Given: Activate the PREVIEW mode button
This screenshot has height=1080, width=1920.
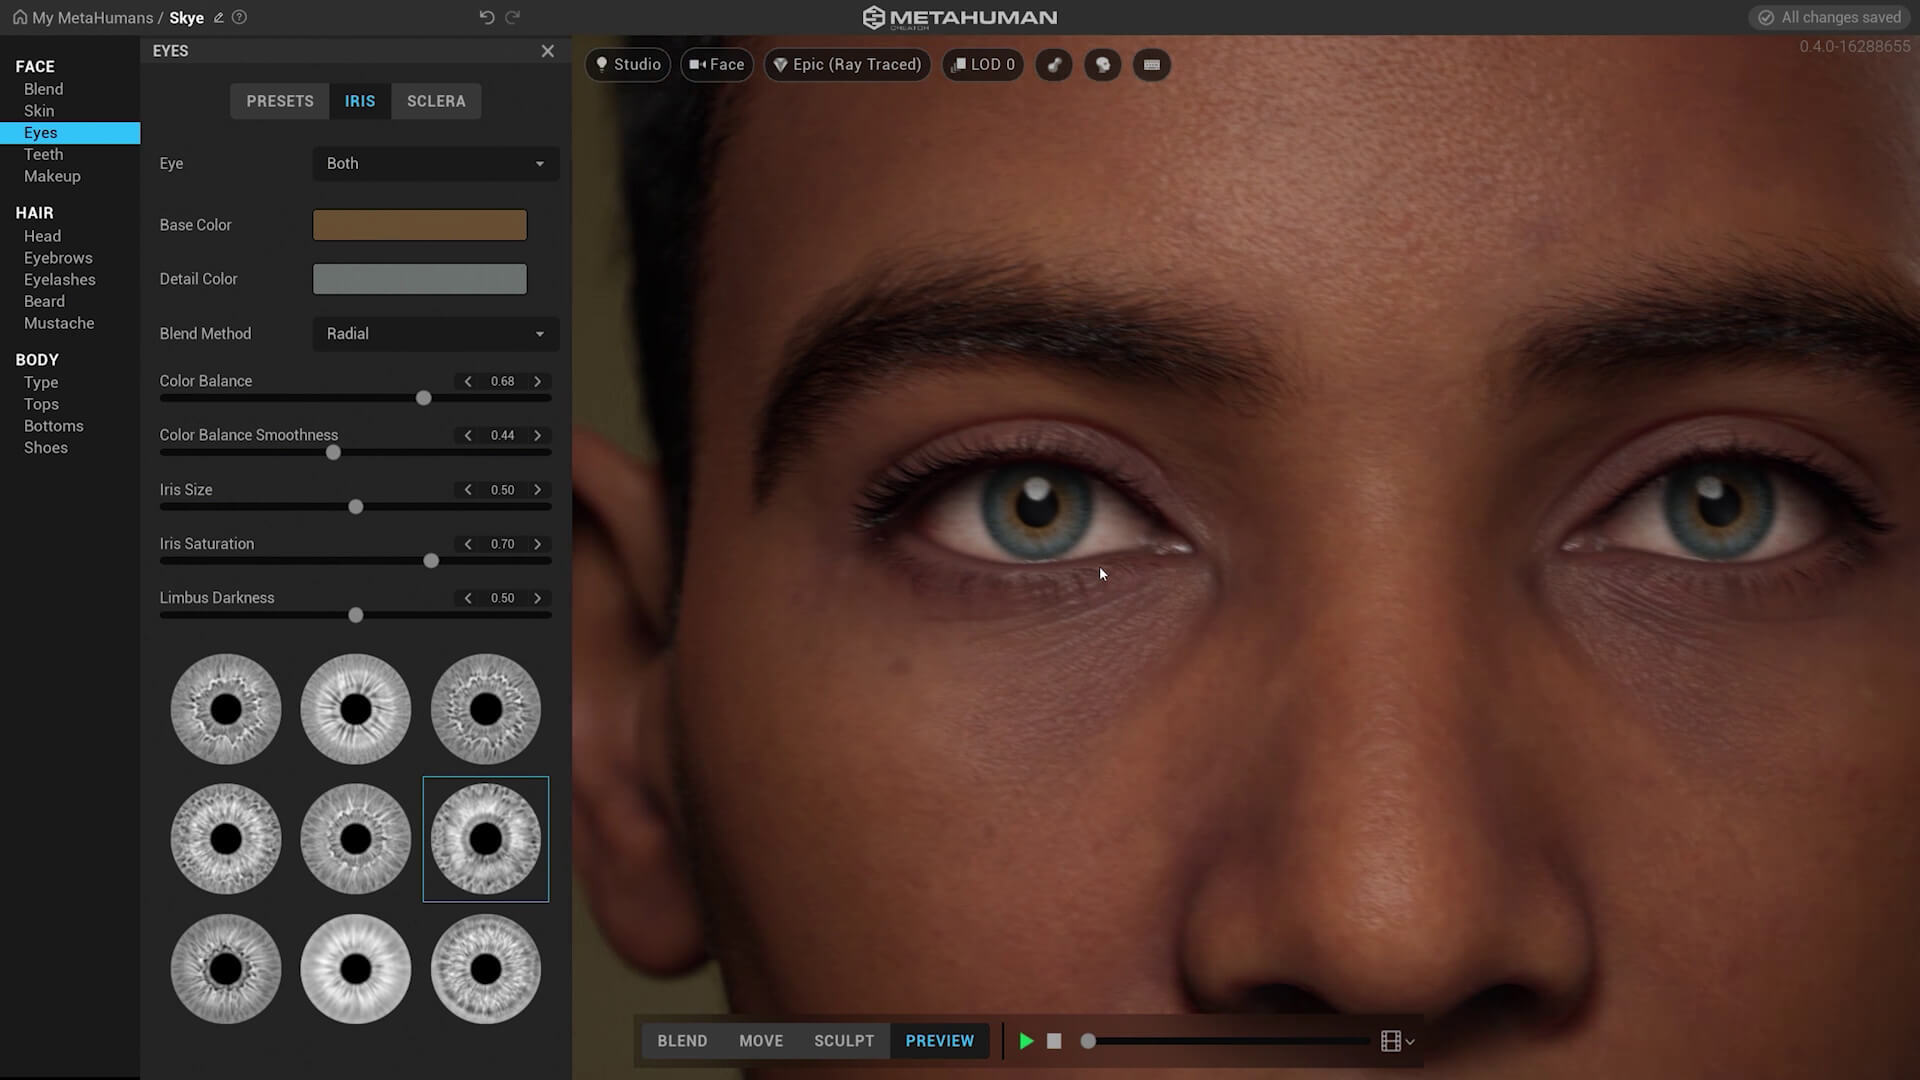Looking at the screenshot, I should click(938, 1040).
